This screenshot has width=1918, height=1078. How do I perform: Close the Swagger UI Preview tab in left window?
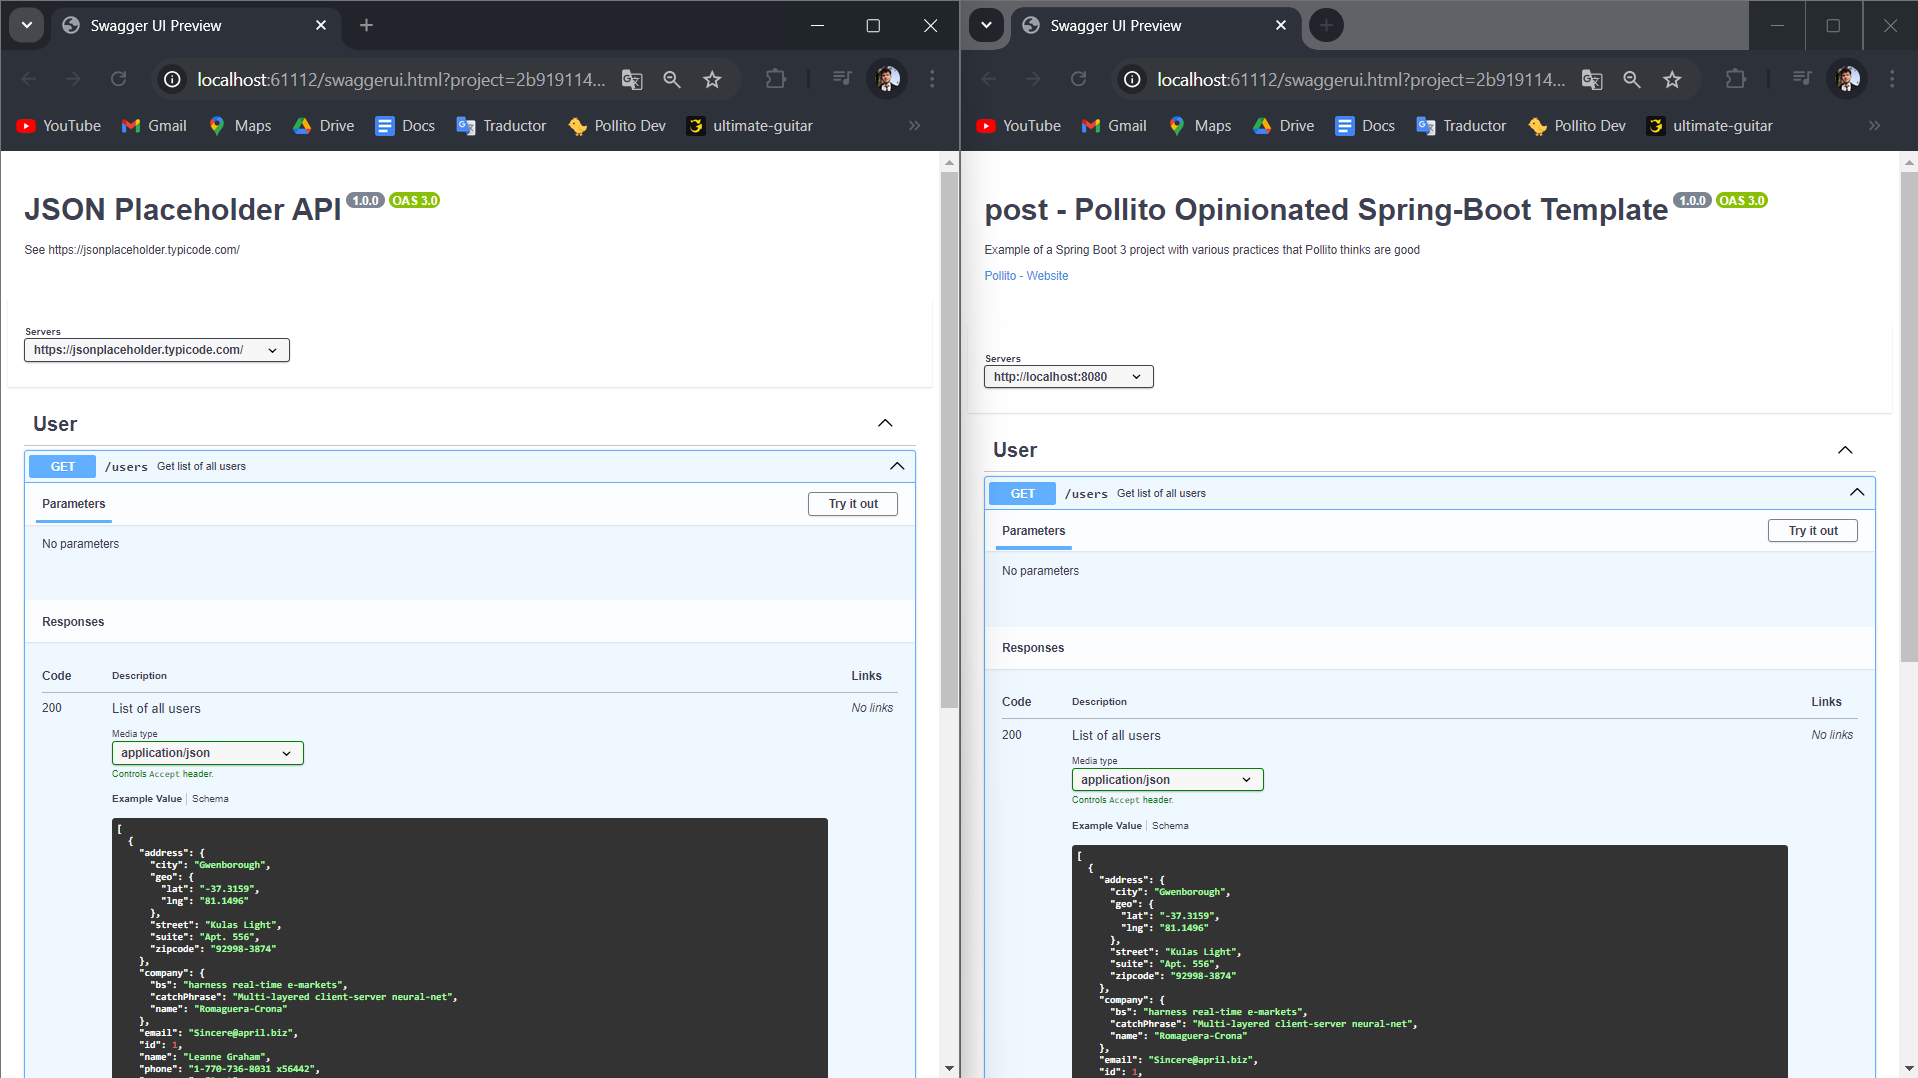point(321,25)
